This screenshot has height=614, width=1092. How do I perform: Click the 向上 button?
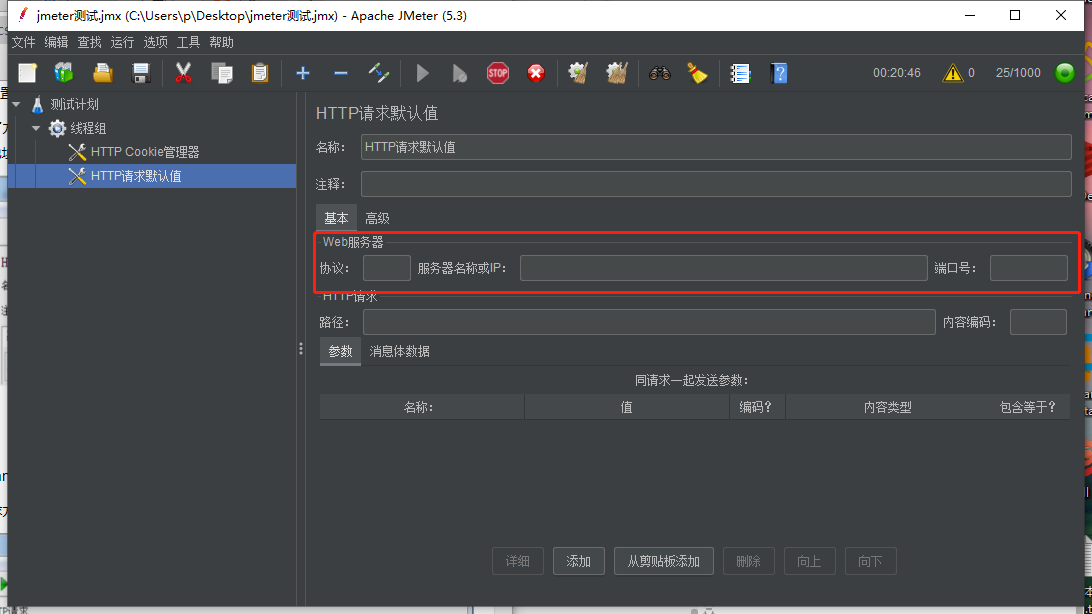(x=809, y=561)
